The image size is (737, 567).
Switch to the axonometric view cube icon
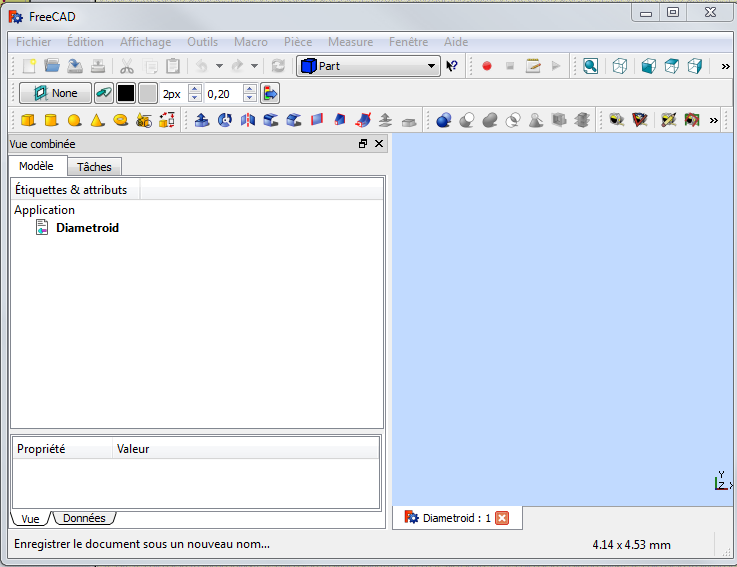pyautogui.click(x=619, y=66)
